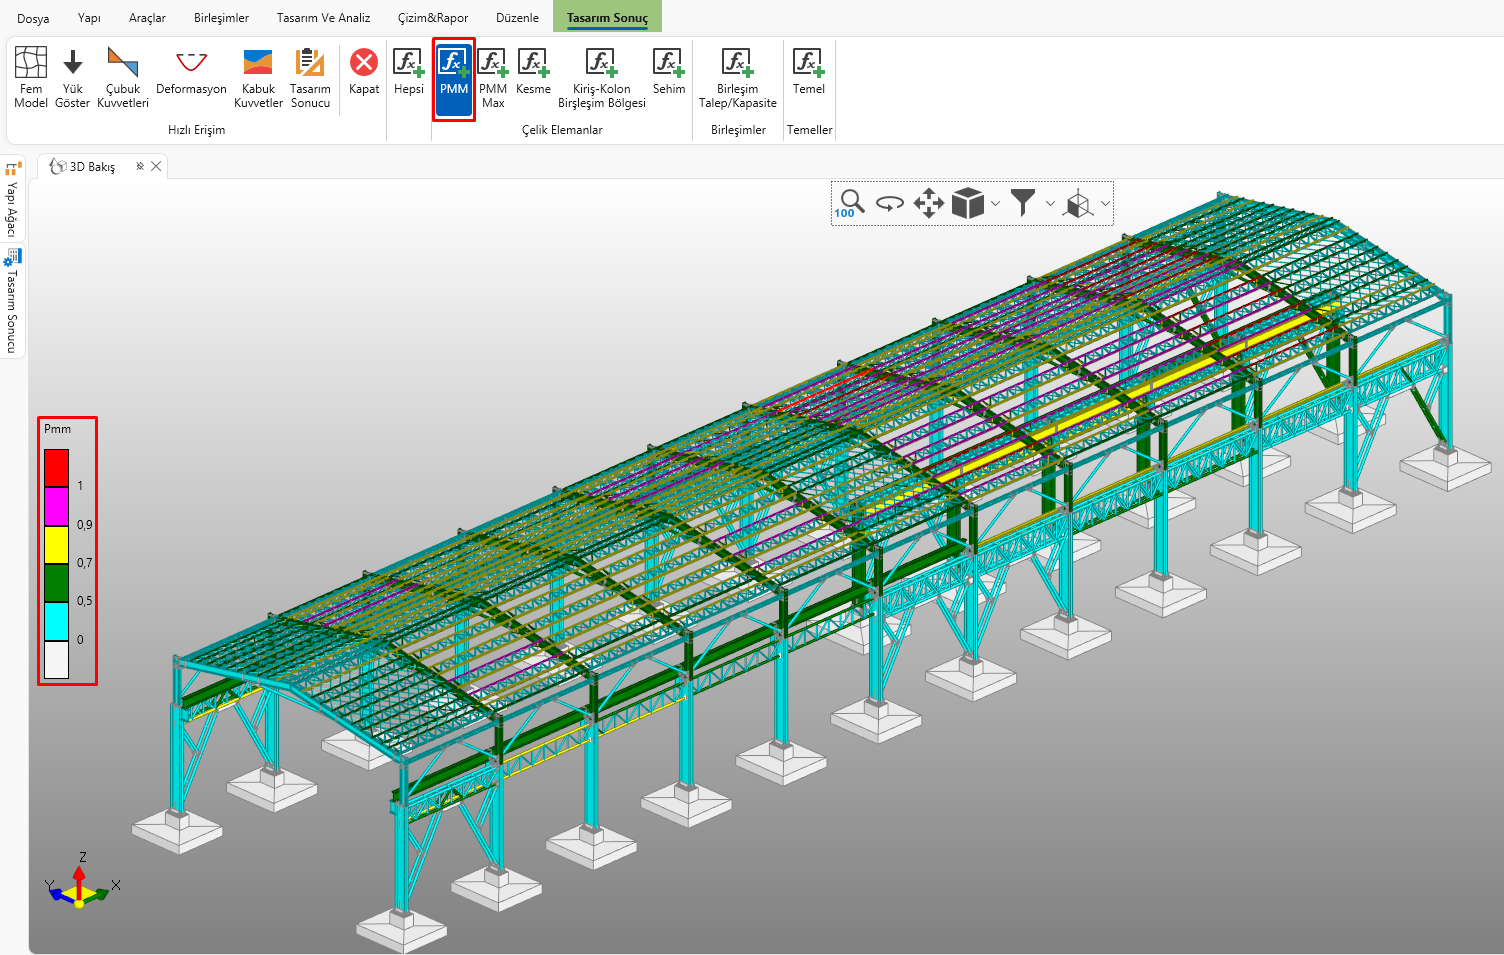This screenshot has width=1504, height=955.
Task: Open Birleşim Talep/Kapasite results
Action: (x=738, y=78)
